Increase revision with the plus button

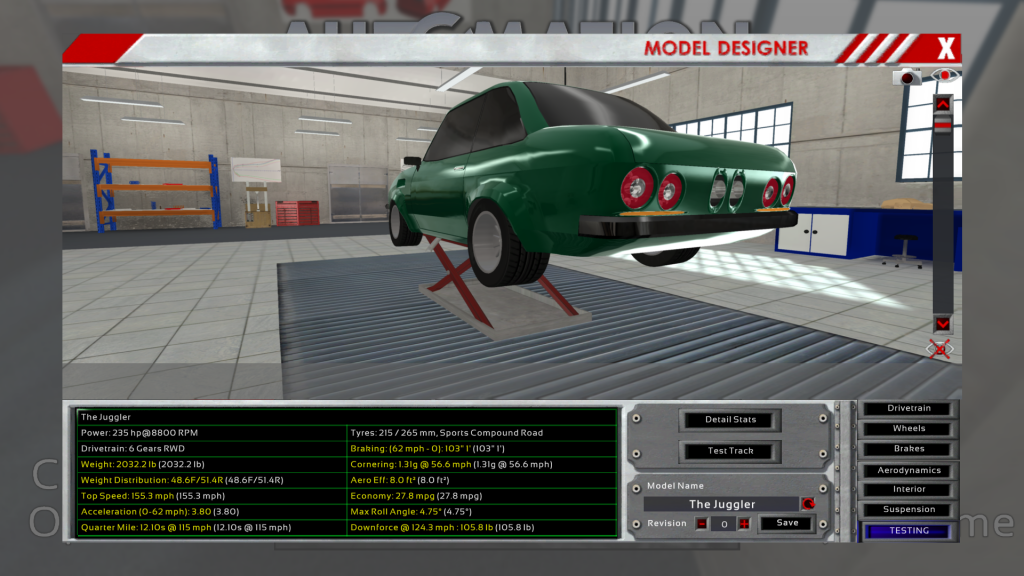pyautogui.click(x=743, y=523)
